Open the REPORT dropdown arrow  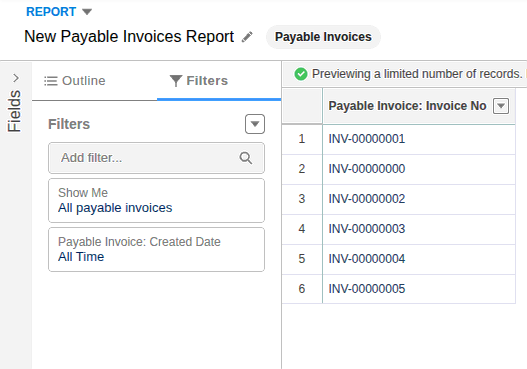(87, 12)
